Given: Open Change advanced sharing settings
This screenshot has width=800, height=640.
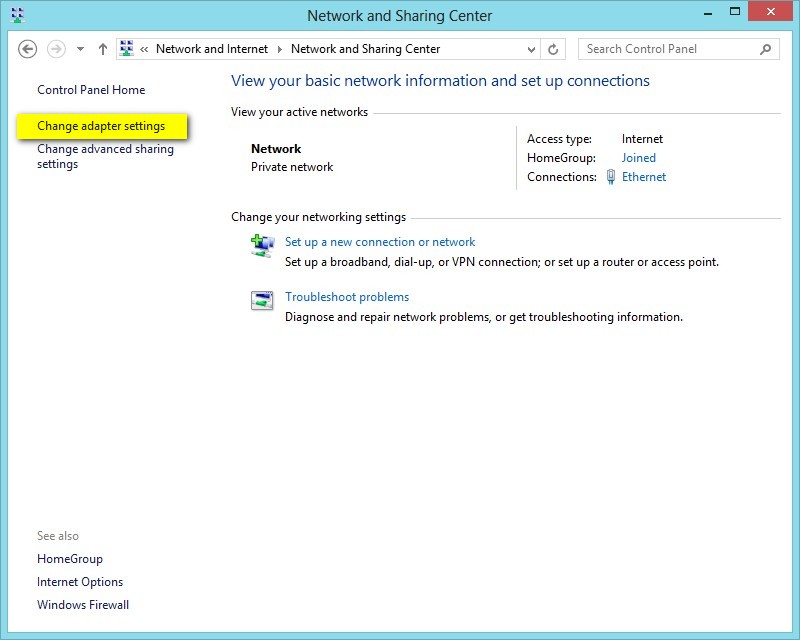Looking at the screenshot, I should pyautogui.click(x=105, y=156).
